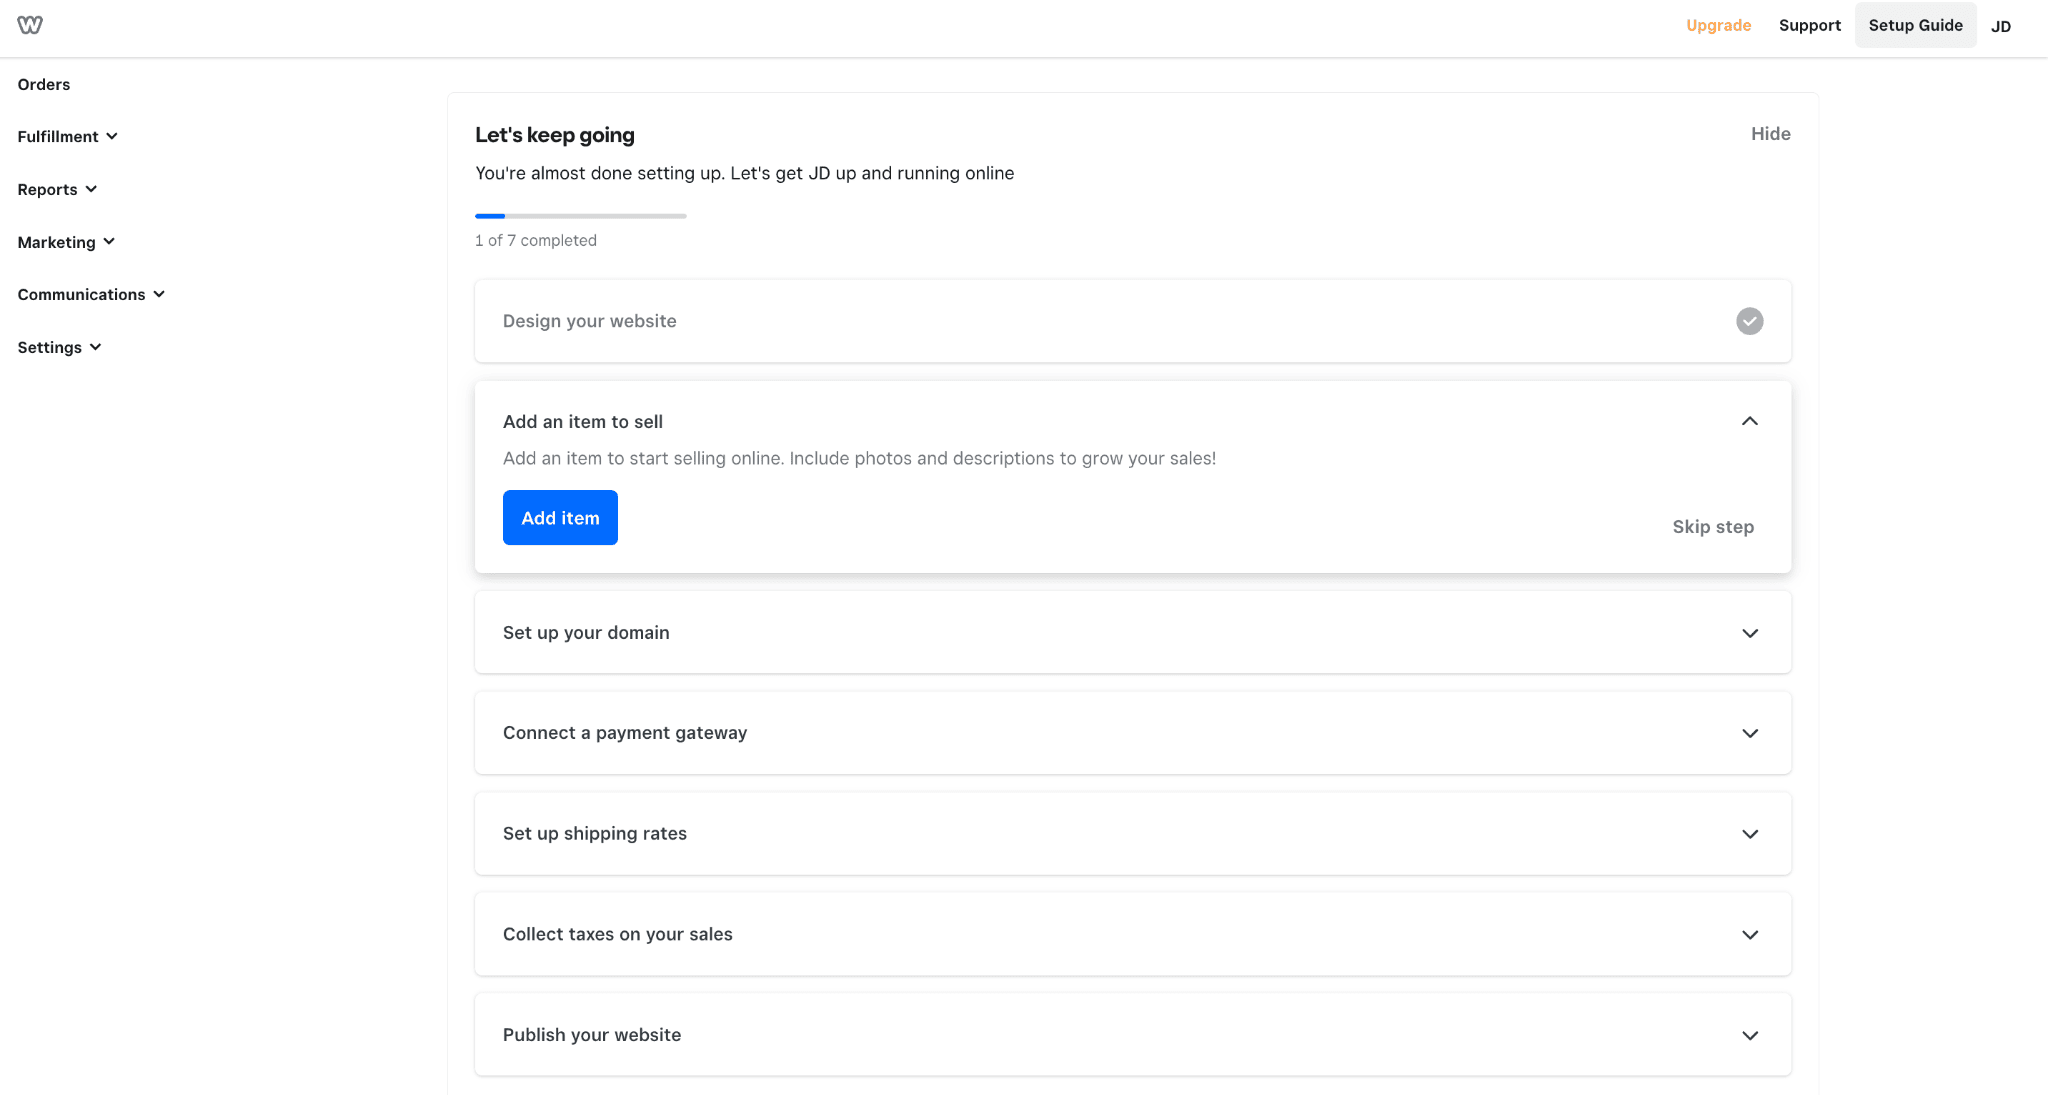Click the Weebly logo icon top left
The image size is (2048, 1095).
point(30,23)
